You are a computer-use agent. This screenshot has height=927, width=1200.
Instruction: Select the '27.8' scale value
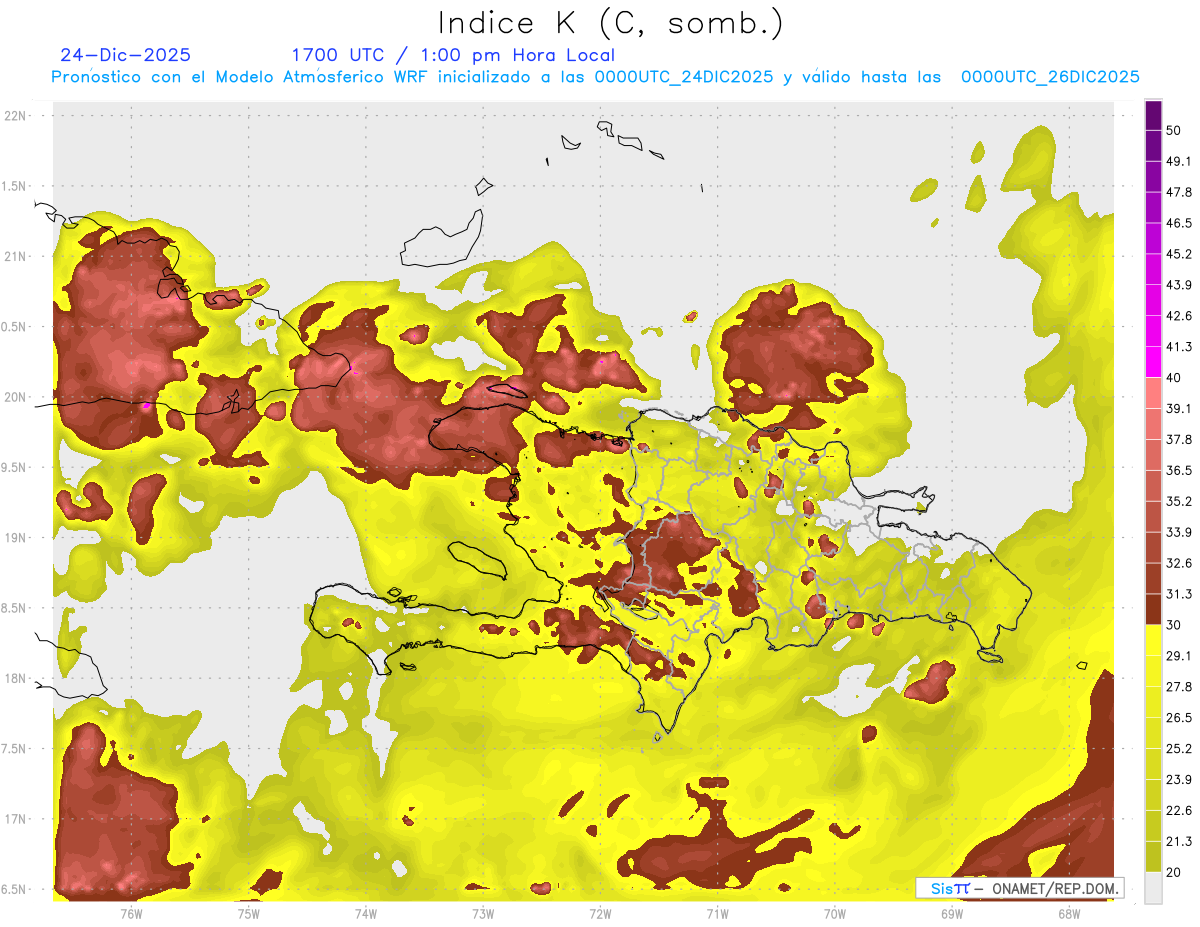tap(1179, 686)
